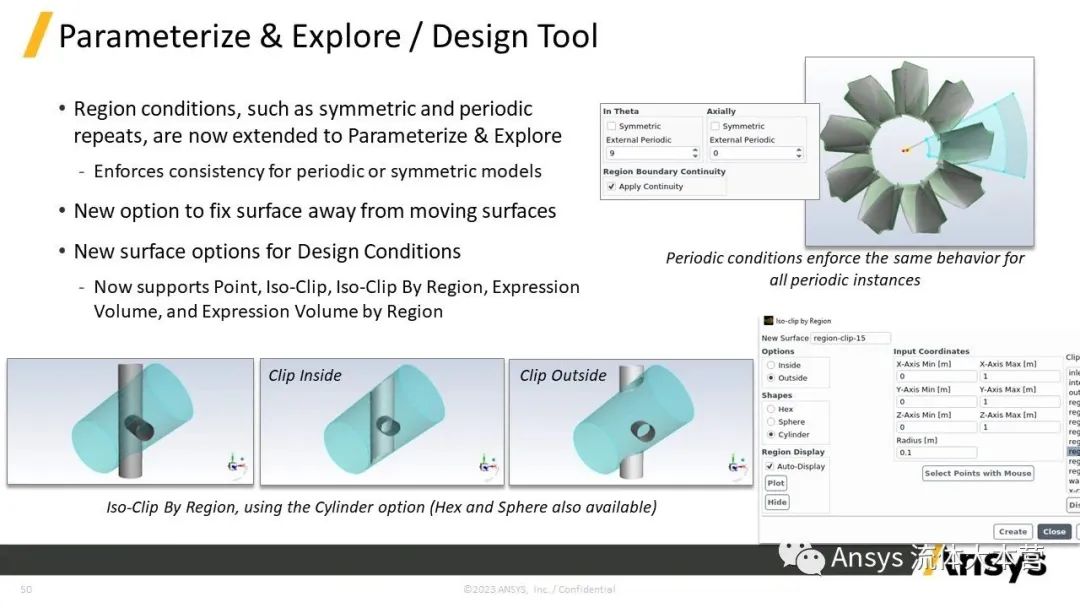This screenshot has width=1080, height=608.
Task: Click the unclipped cylinder thumbnail image
Action: (130, 421)
